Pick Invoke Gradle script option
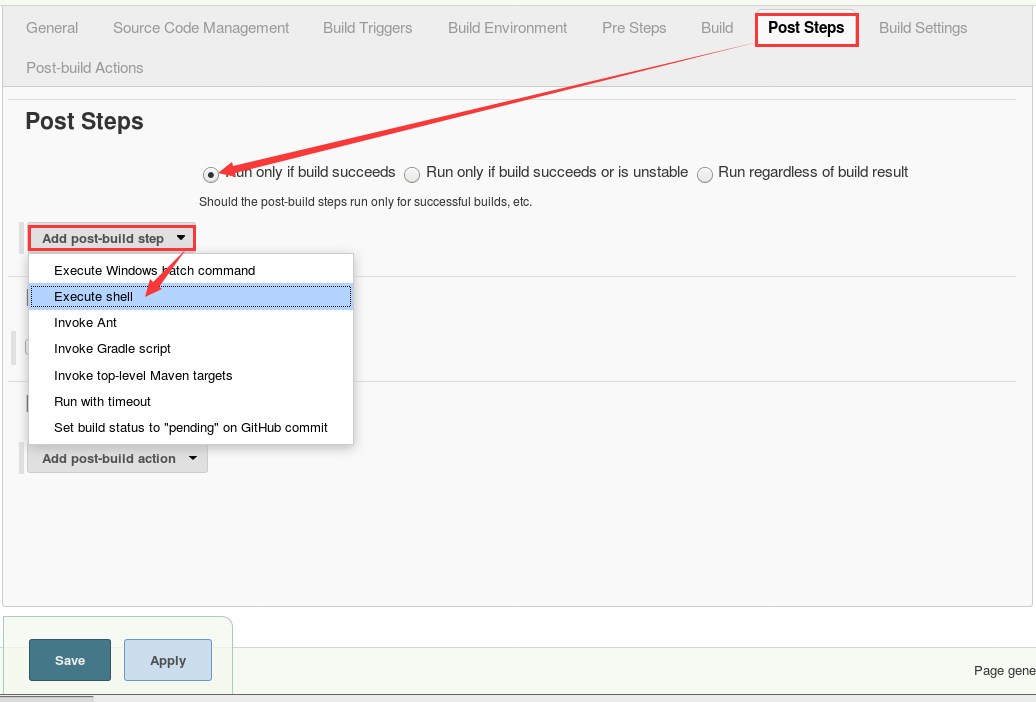This screenshot has height=702, width=1036. 190,348
